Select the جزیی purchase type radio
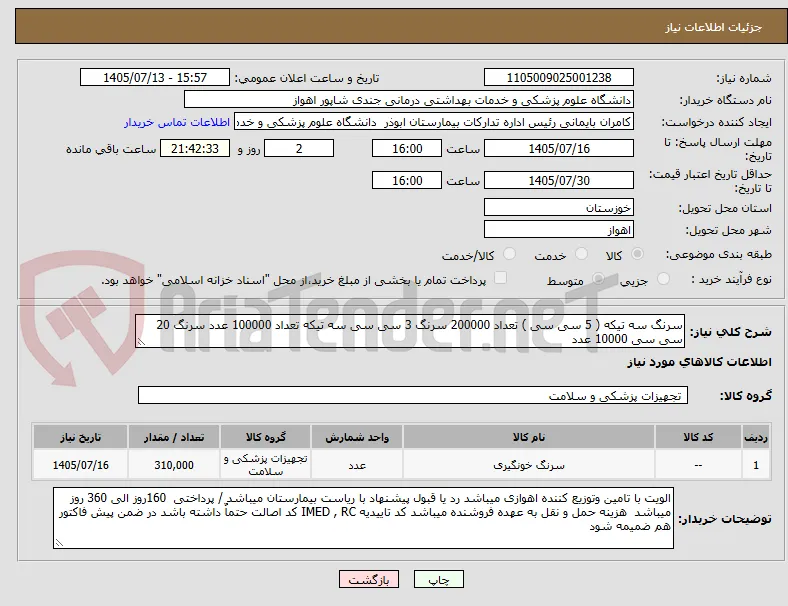 pos(663,278)
